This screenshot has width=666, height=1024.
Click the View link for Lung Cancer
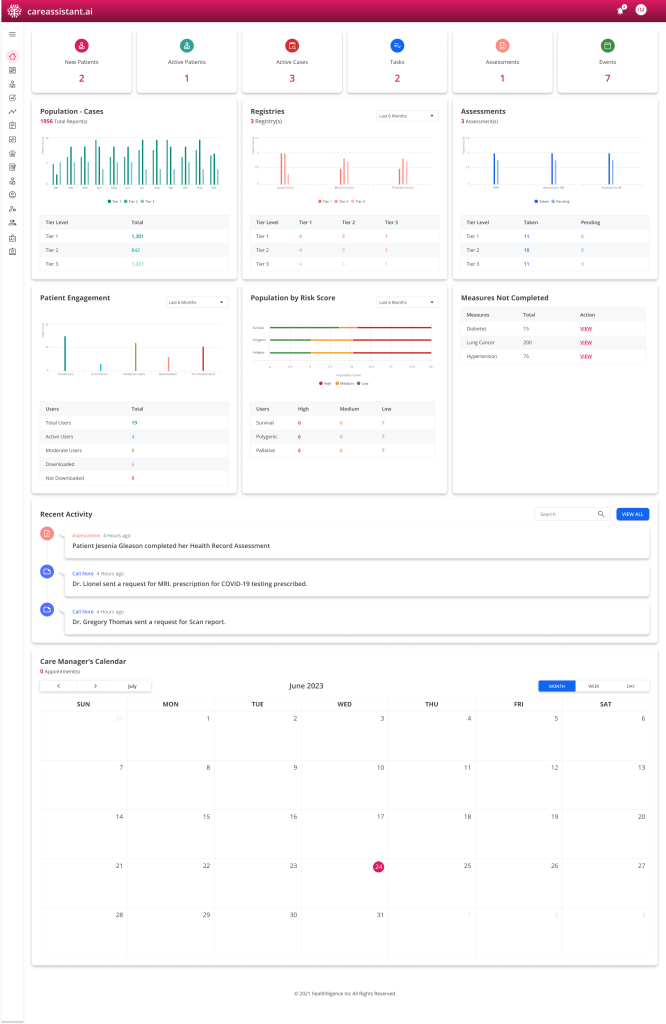(586, 342)
